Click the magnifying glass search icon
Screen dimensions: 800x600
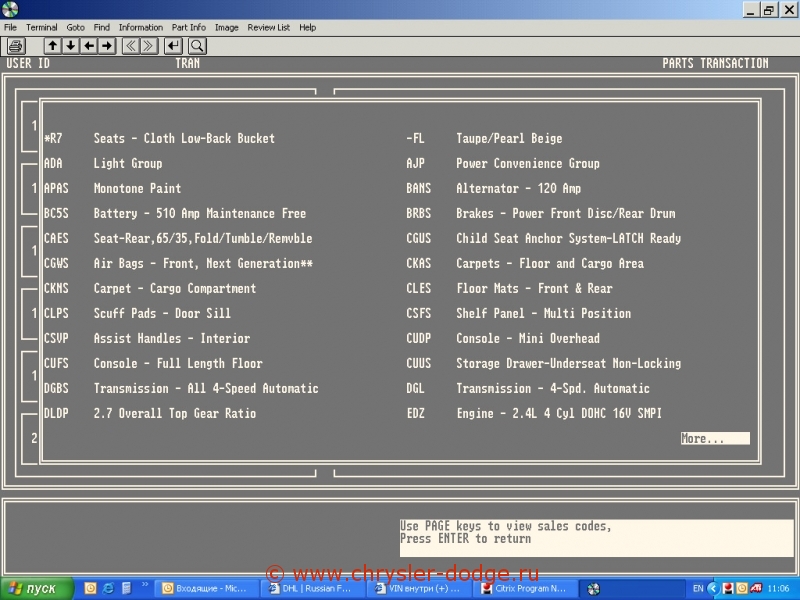coord(197,46)
